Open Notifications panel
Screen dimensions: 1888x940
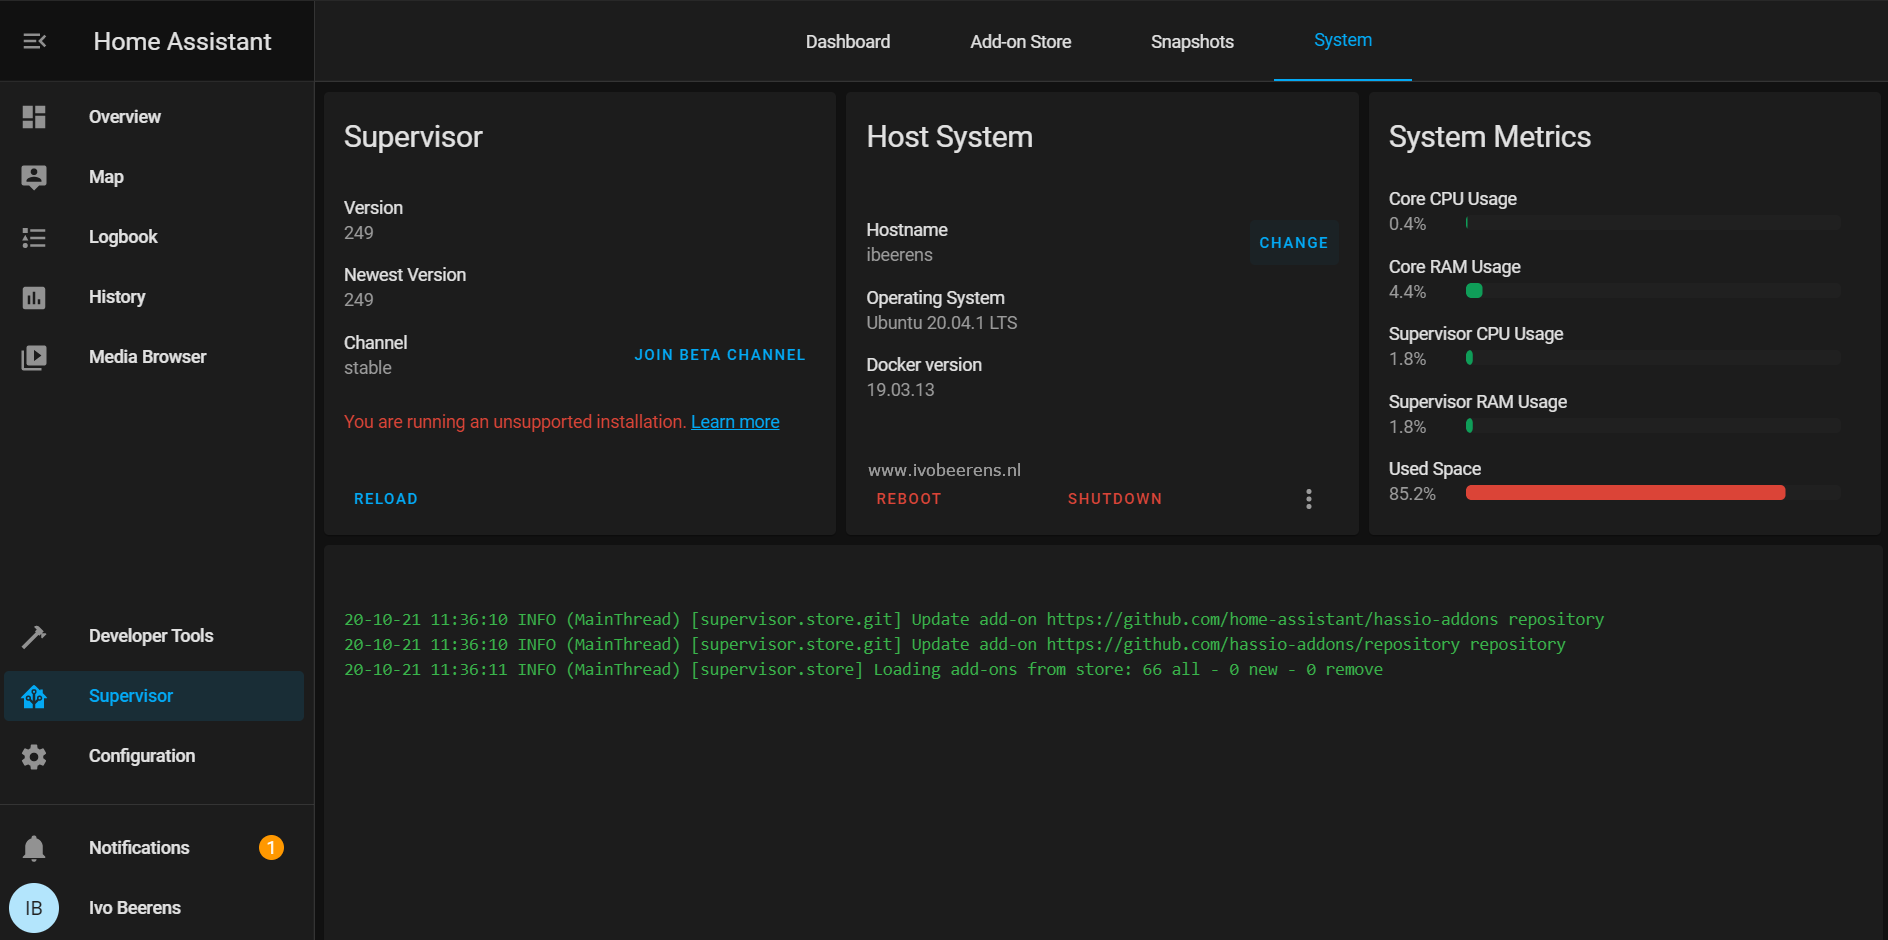click(x=154, y=848)
